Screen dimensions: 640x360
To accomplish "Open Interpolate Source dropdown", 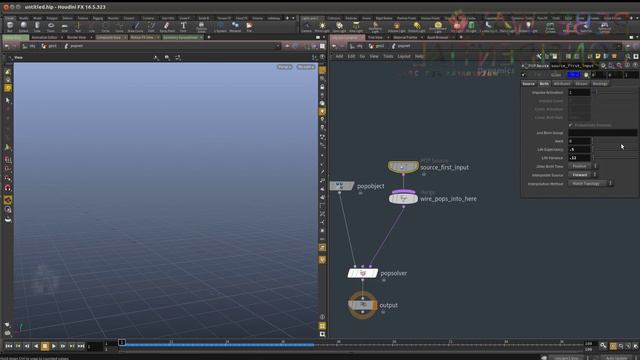I will click(x=583, y=175).
